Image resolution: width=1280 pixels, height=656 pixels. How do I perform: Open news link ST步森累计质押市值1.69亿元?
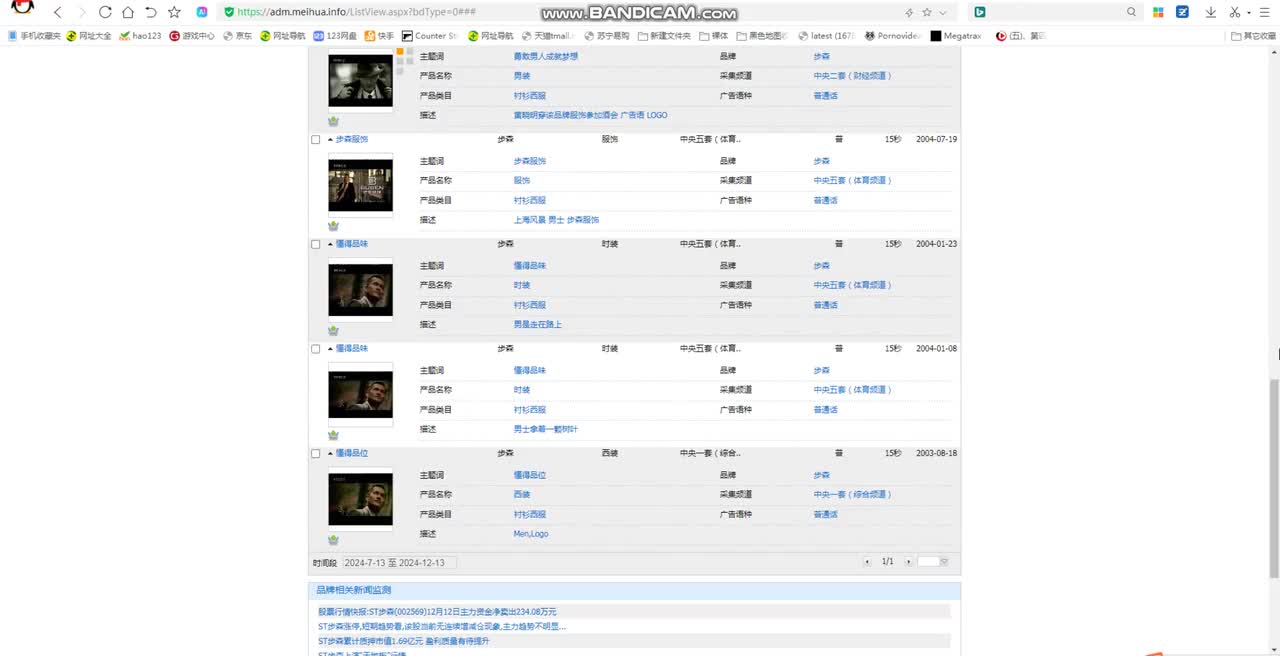click(x=404, y=642)
